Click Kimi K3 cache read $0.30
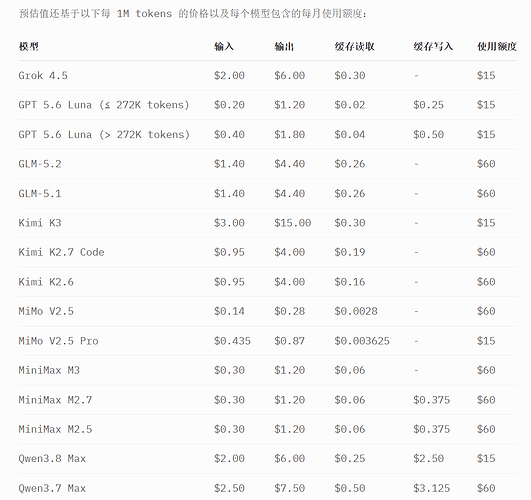Viewport: 531px width, 500px height. 350,223
